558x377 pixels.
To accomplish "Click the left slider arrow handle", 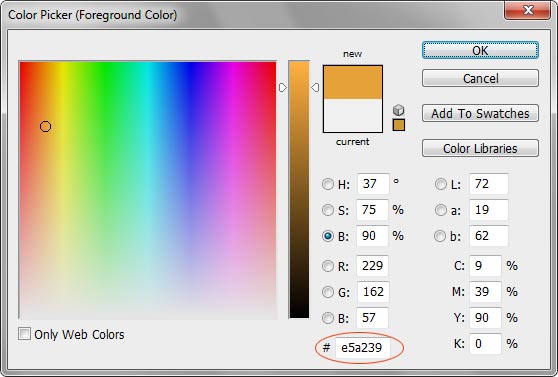I will (283, 88).
